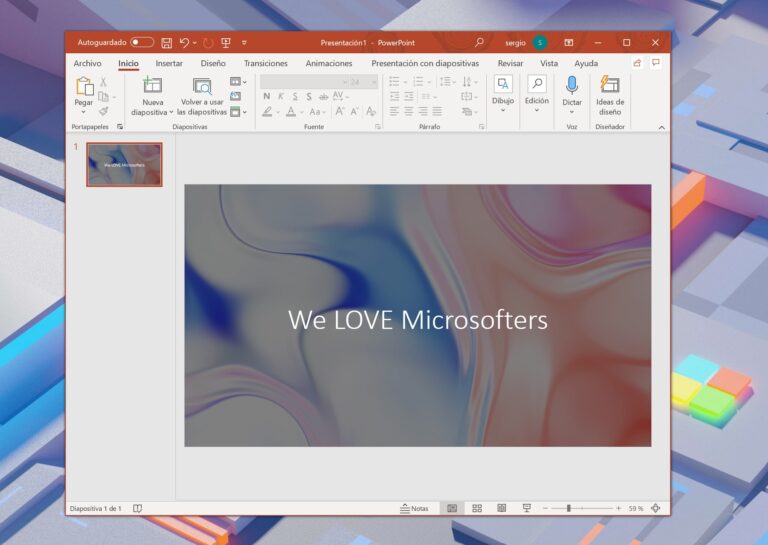Click the Nueva diapositiva icon
The width and height of the screenshot is (768, 545).
pos(152,85)
